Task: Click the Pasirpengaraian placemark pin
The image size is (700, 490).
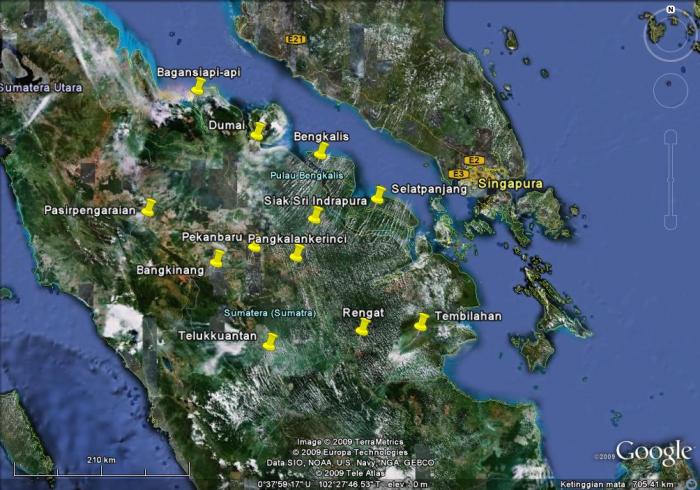Action: [149, 208]
